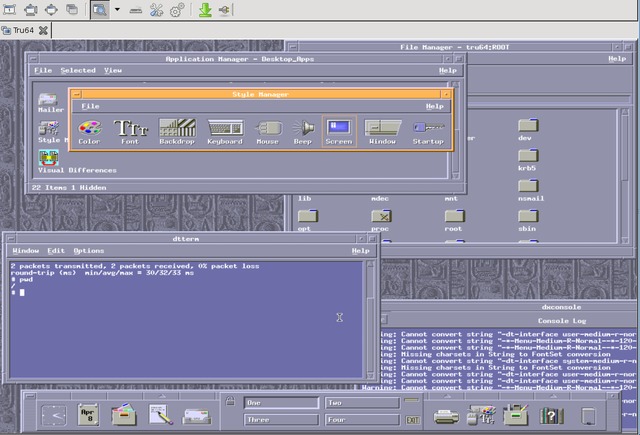Click the clock on the front panel
This screenshot has width=640, height=435.
(53, 416)
